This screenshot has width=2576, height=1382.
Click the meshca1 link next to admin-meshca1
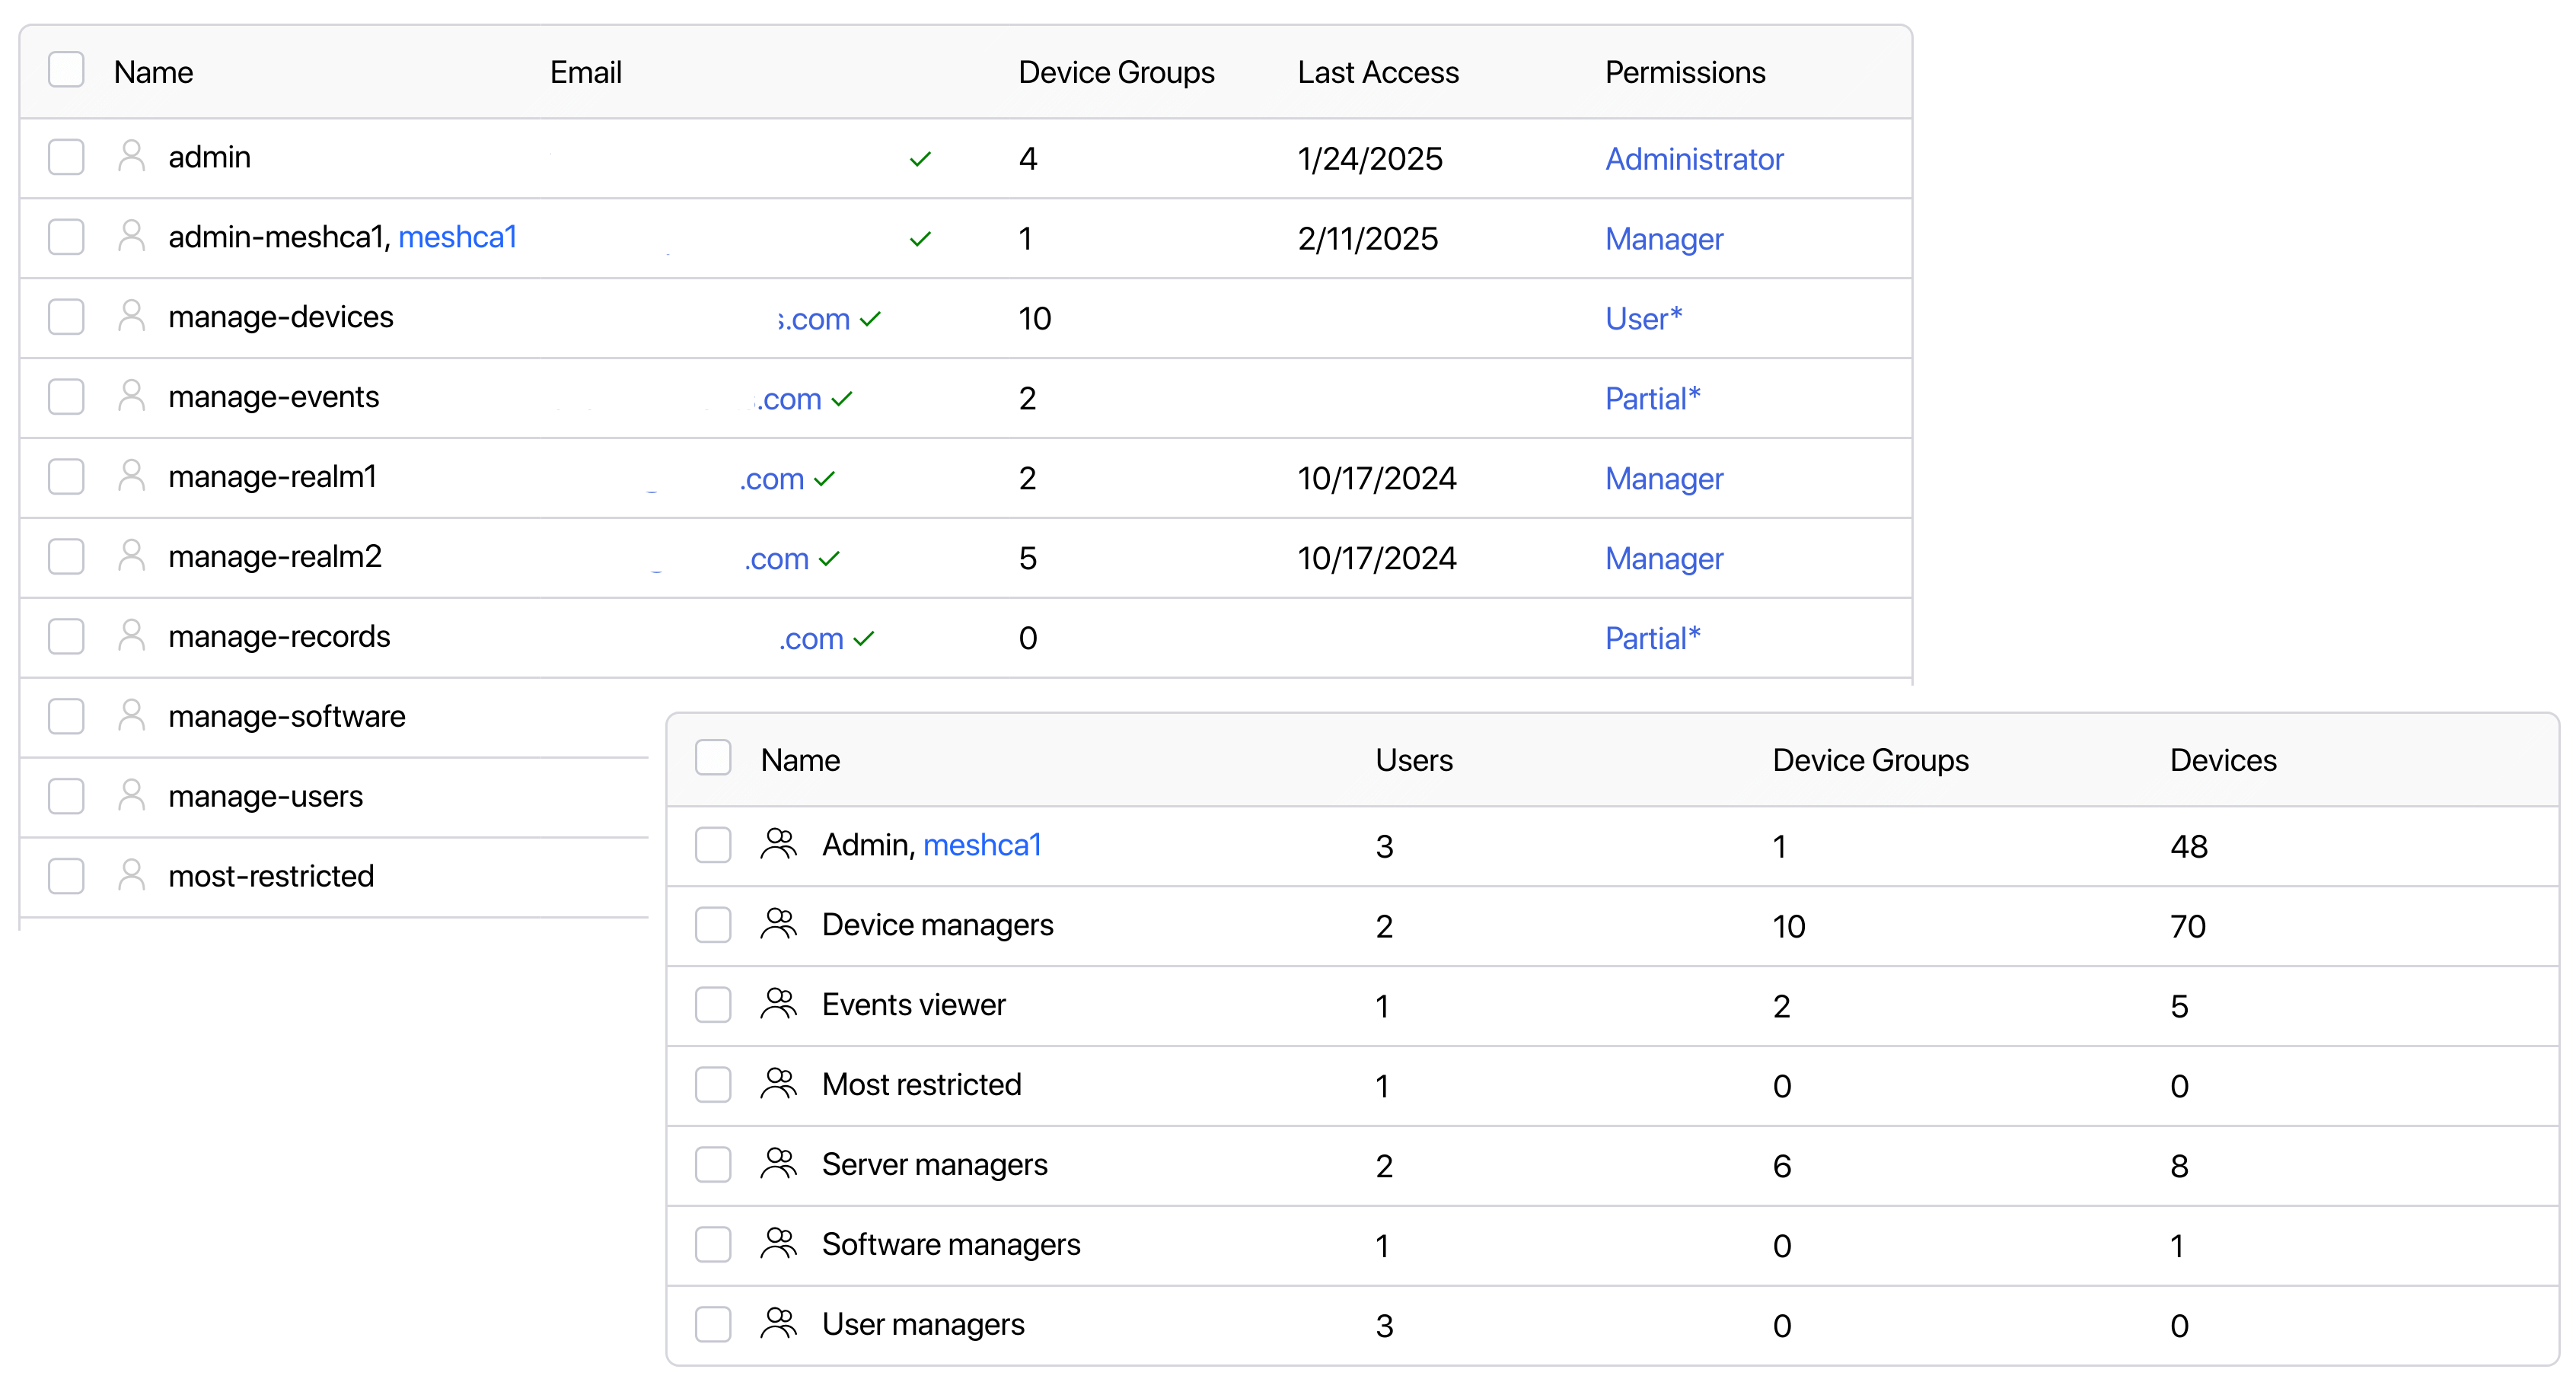[x=457, y=237]
